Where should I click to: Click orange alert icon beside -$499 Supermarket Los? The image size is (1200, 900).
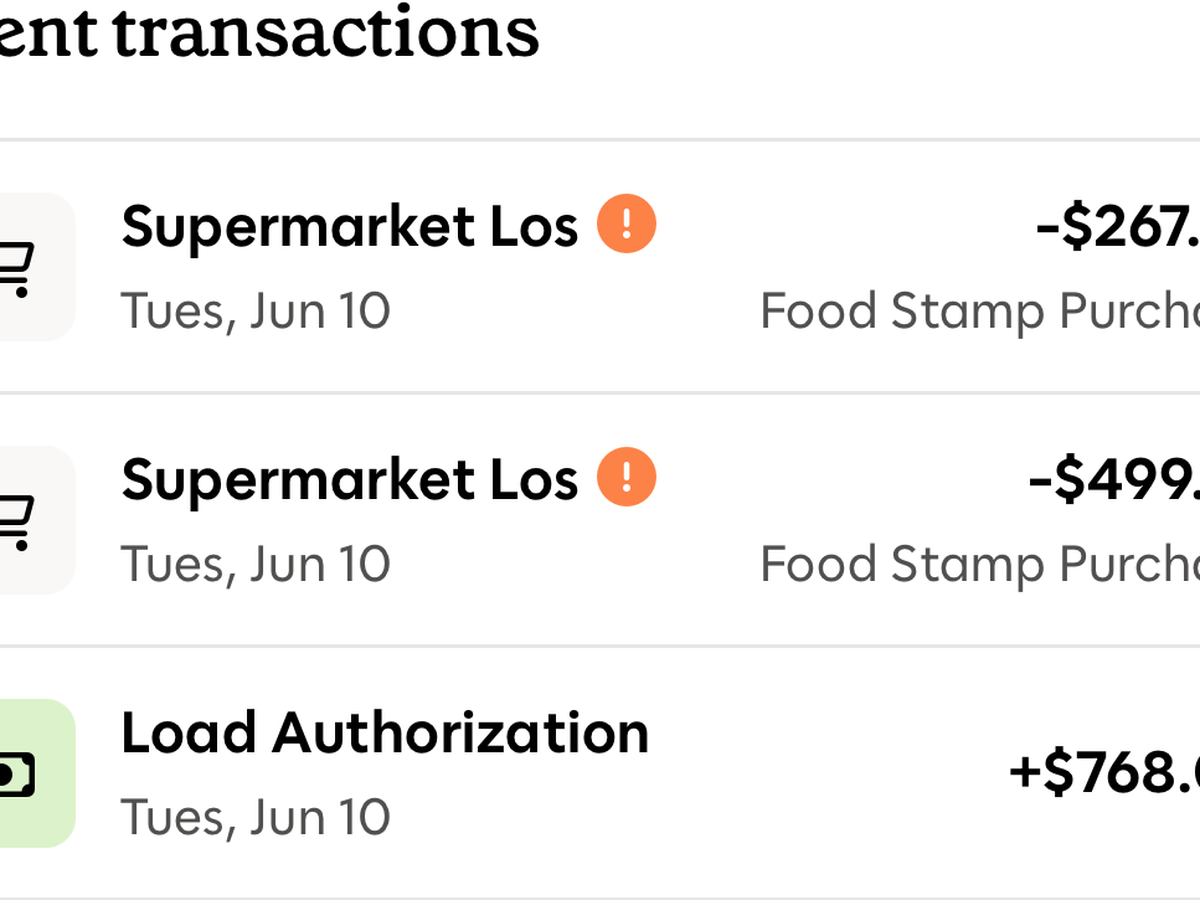coord(627,477)
